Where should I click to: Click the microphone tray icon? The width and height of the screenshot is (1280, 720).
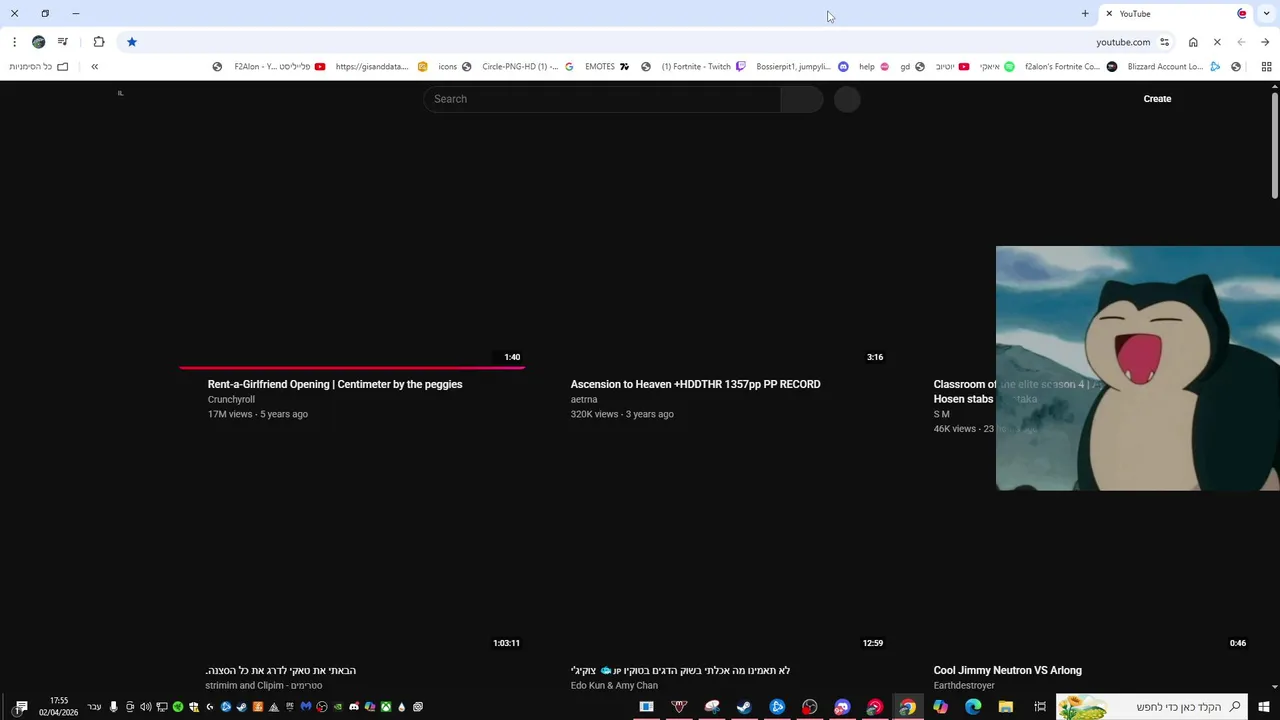(113, 707)
